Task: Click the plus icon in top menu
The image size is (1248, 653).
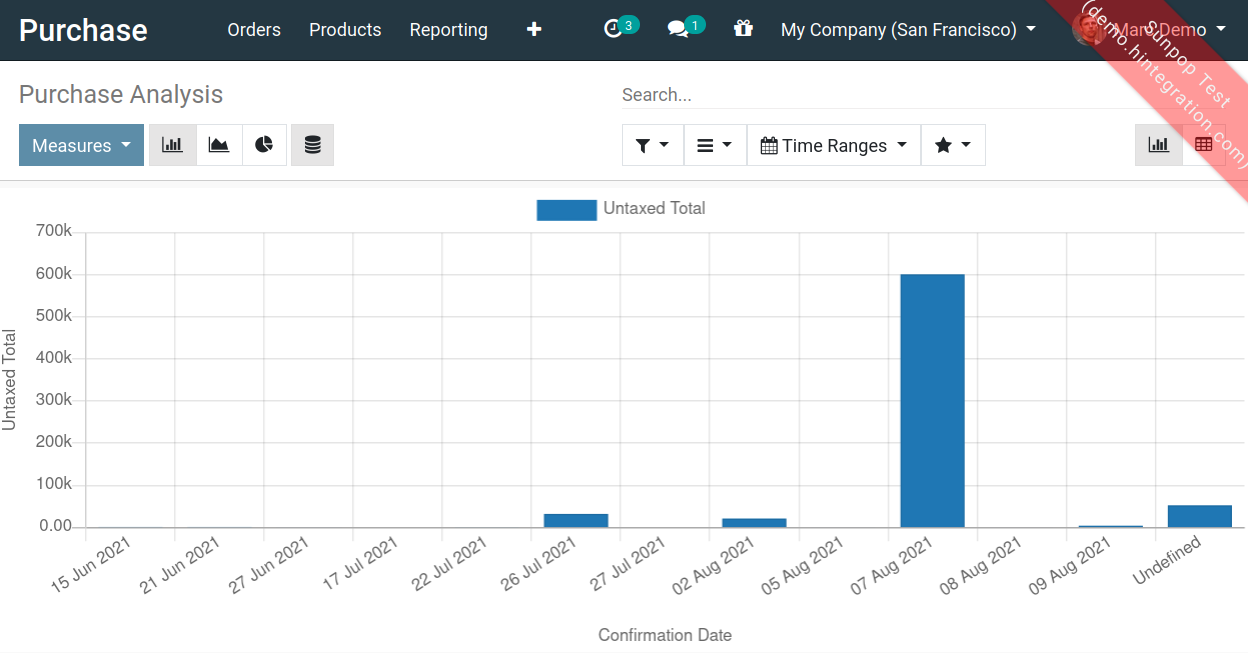Action: point(534,30)
